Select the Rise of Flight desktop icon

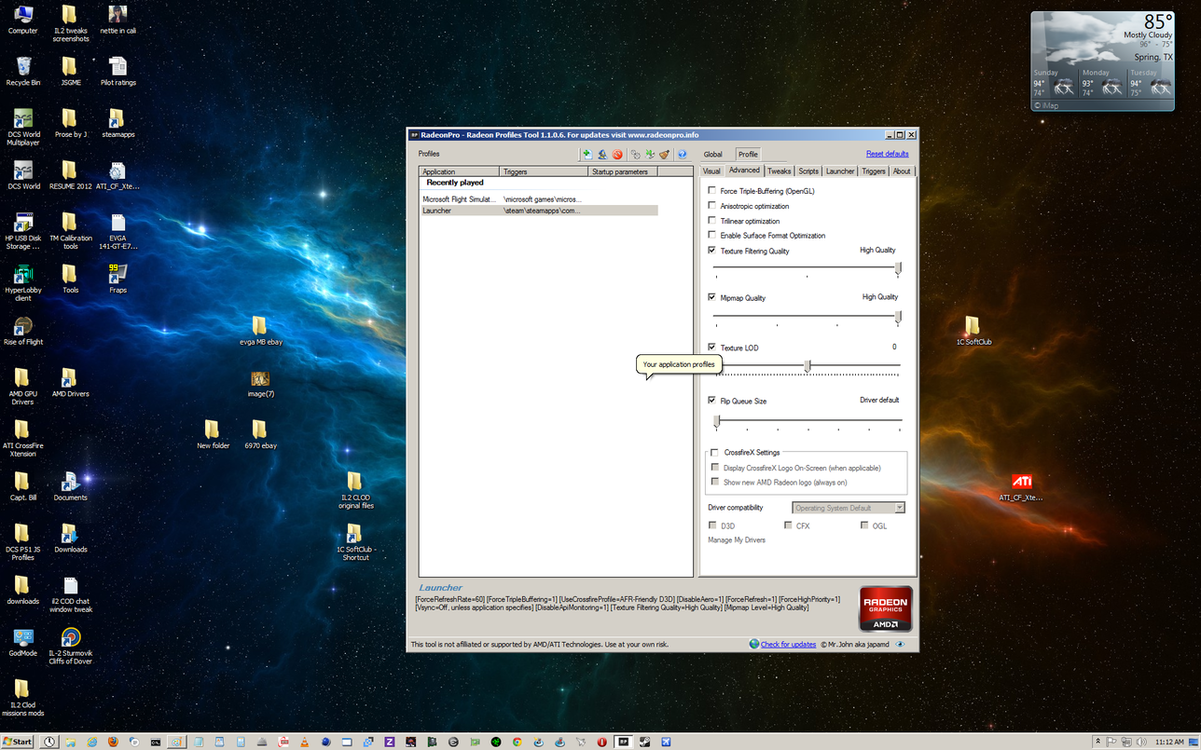click(x=23, y=331)
